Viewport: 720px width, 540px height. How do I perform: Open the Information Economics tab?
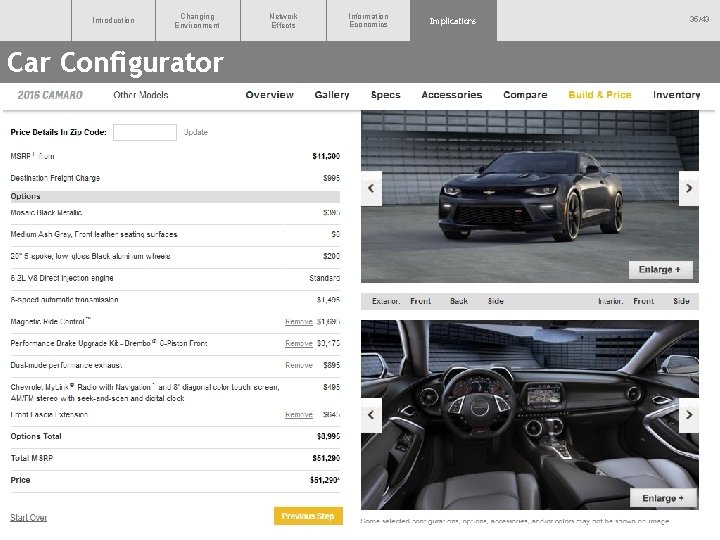(x=368, y=21)
